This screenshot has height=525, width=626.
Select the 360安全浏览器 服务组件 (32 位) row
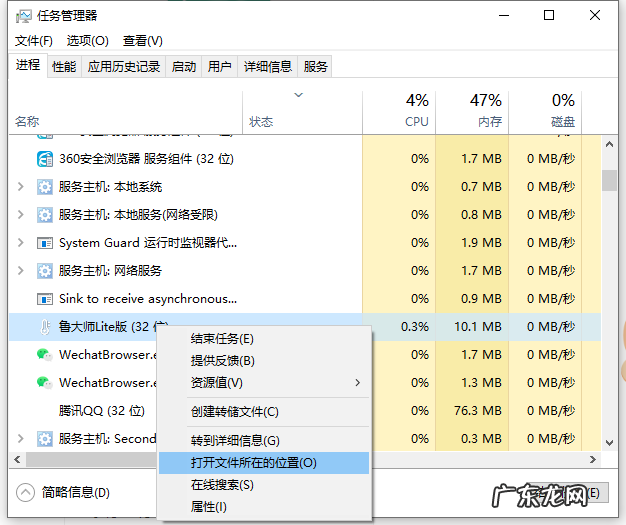tap(305, 159)
